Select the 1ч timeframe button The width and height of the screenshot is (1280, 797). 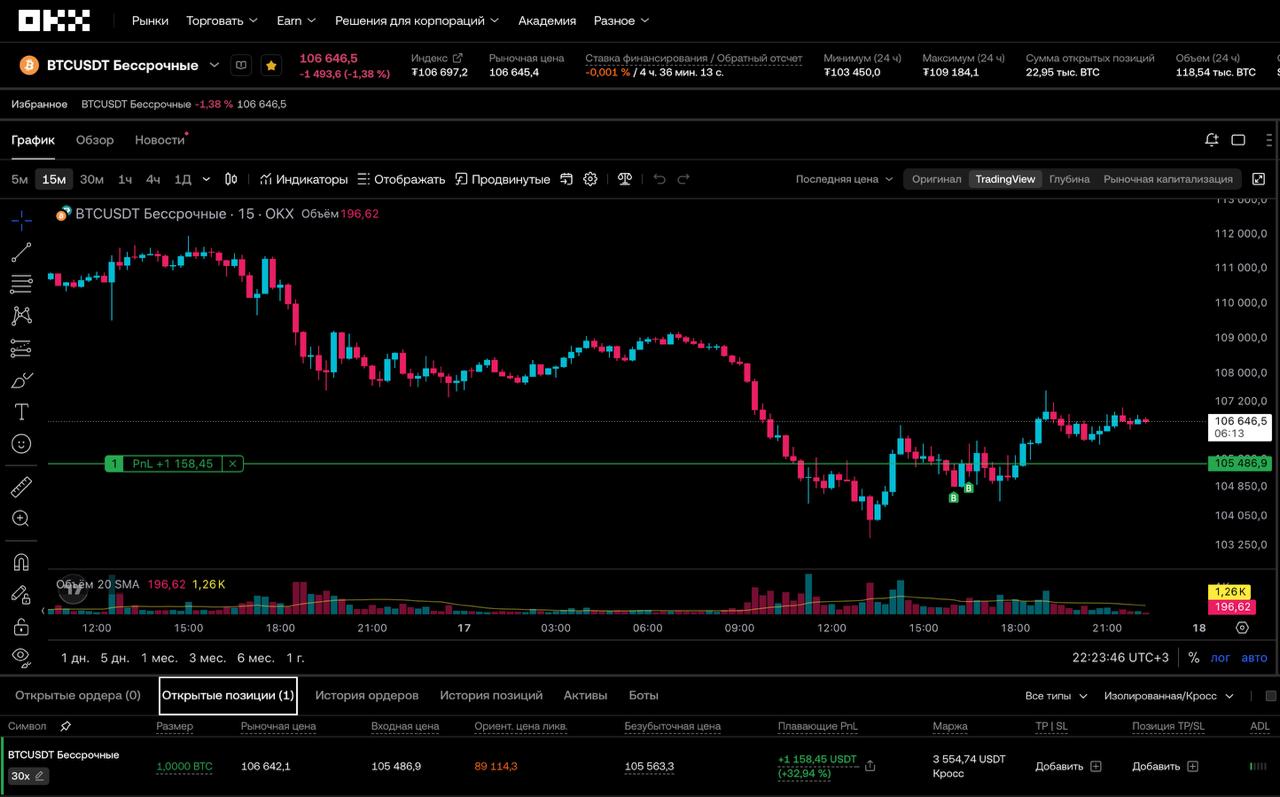(125, 179)
